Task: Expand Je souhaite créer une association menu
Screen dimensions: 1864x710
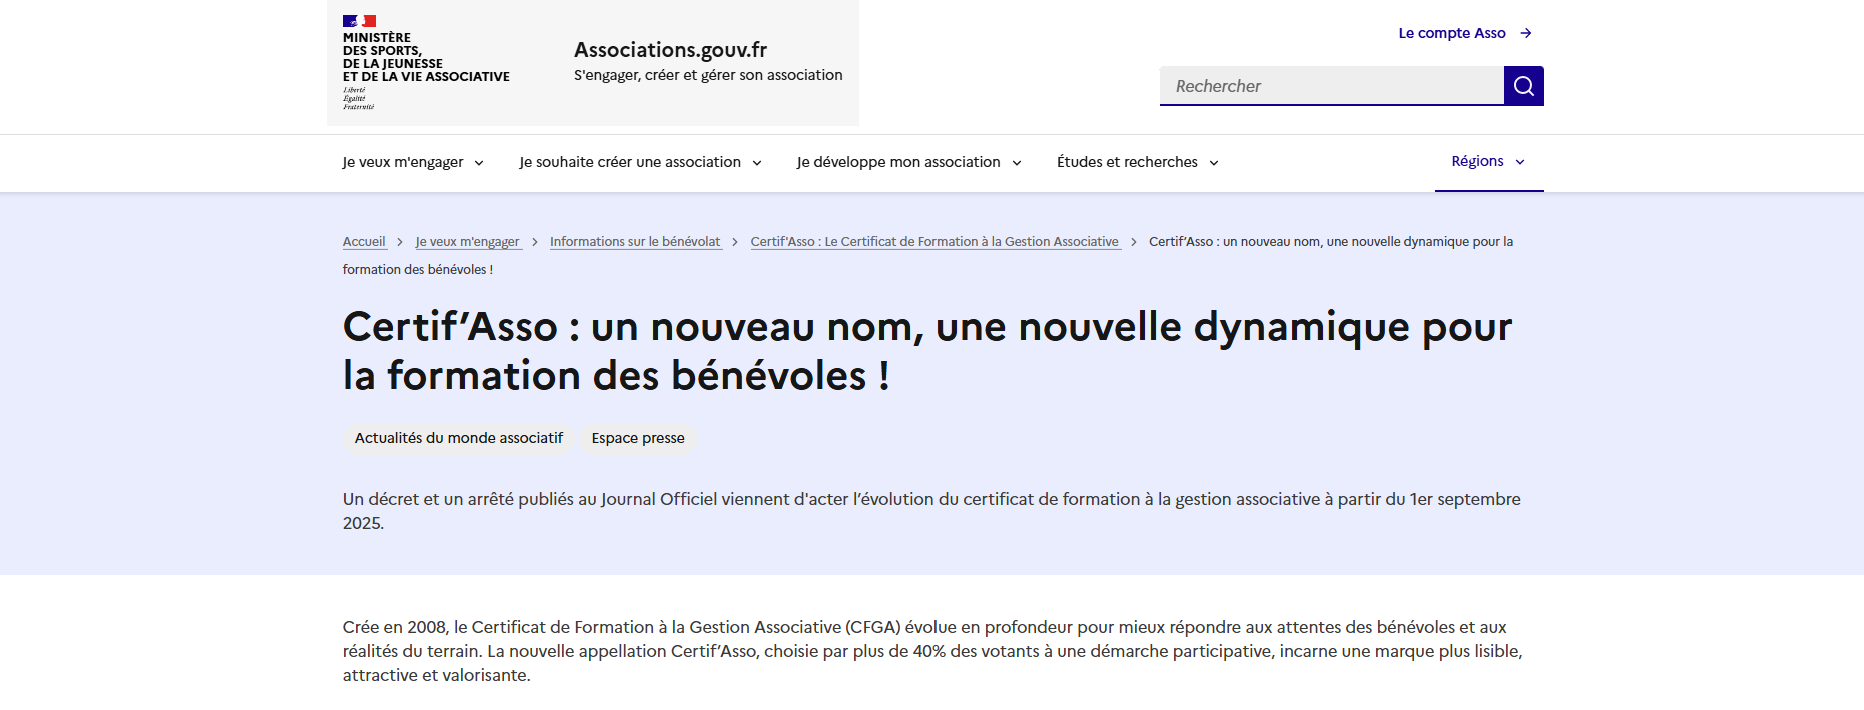Action: click(640, 162)
